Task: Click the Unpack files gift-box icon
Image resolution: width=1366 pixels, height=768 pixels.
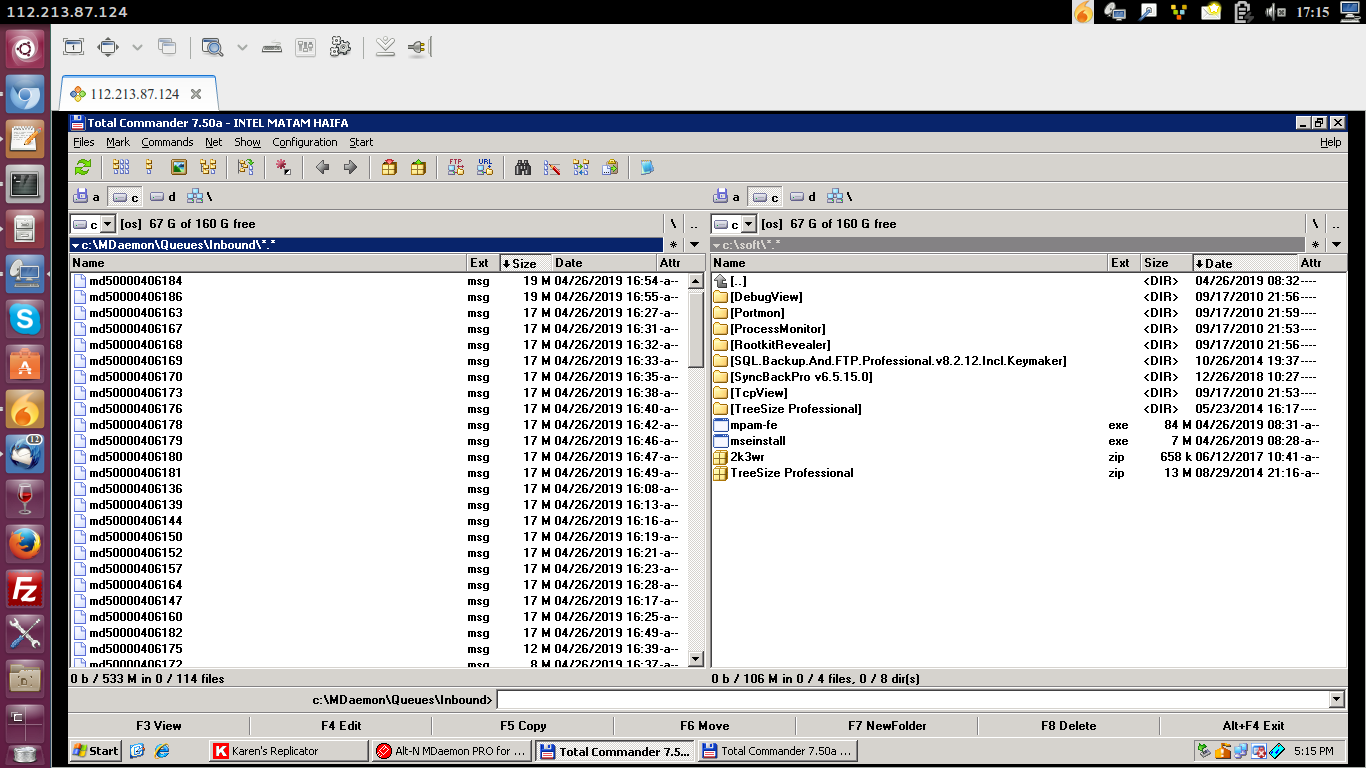Action: point(418,167)
